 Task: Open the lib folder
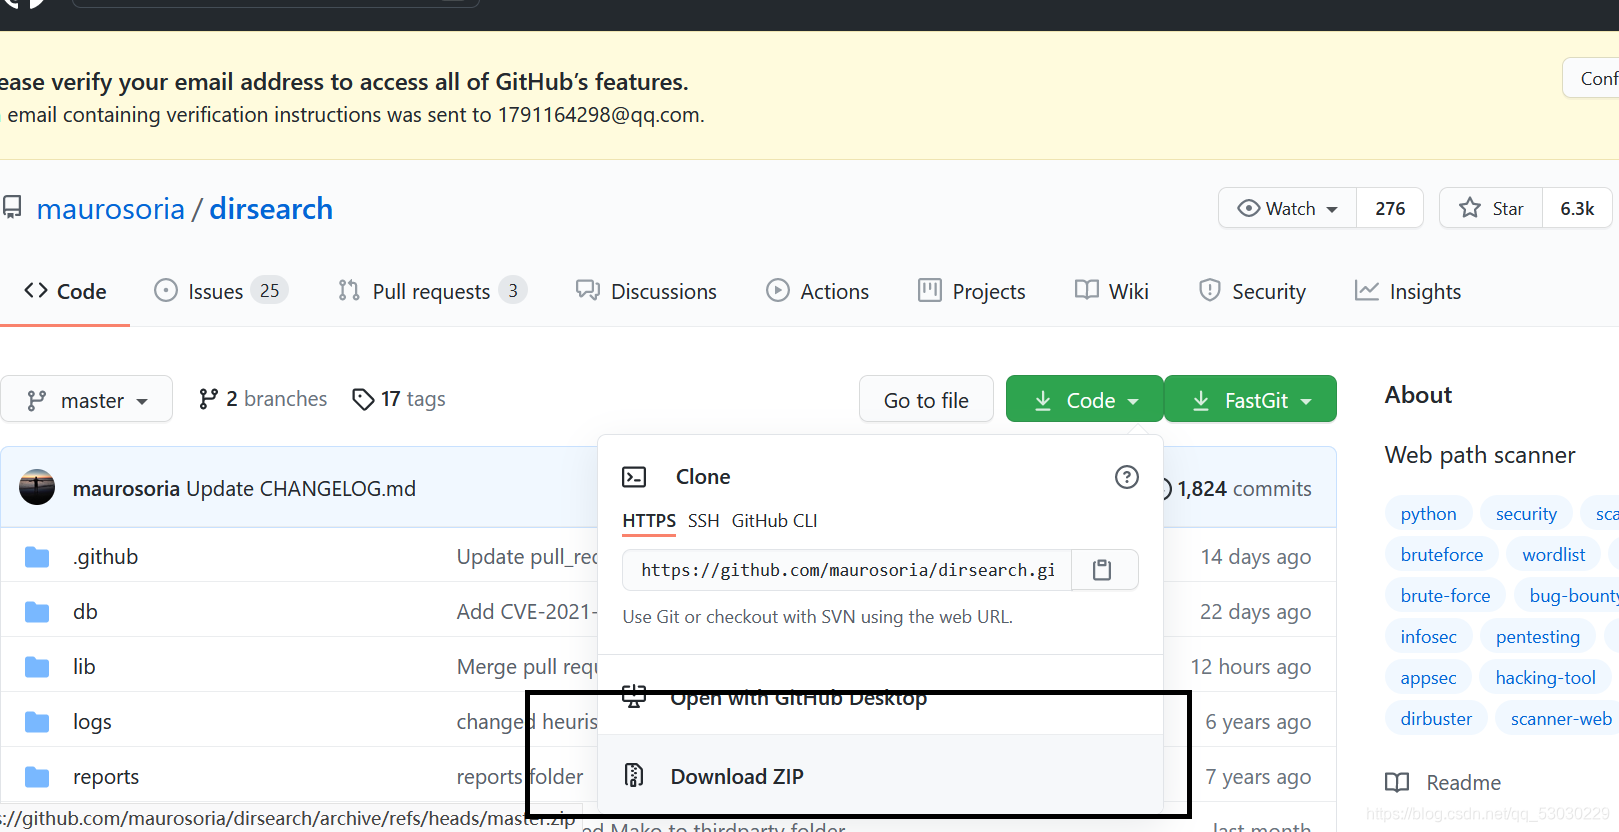coord(84,667)
